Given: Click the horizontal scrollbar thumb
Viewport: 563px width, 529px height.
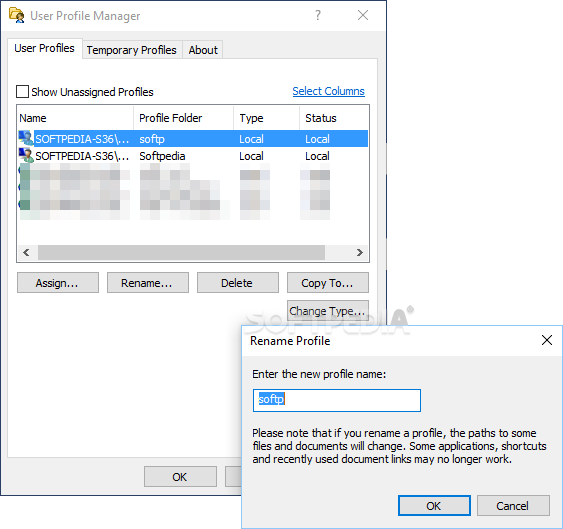Looking at the screenshot, I should click(x=181, y=252).
